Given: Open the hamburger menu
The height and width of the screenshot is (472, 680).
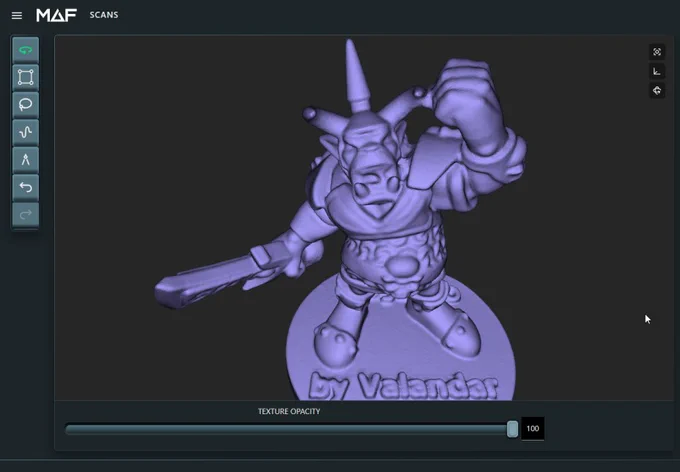Looking at the screenshot, I should 16,16.
